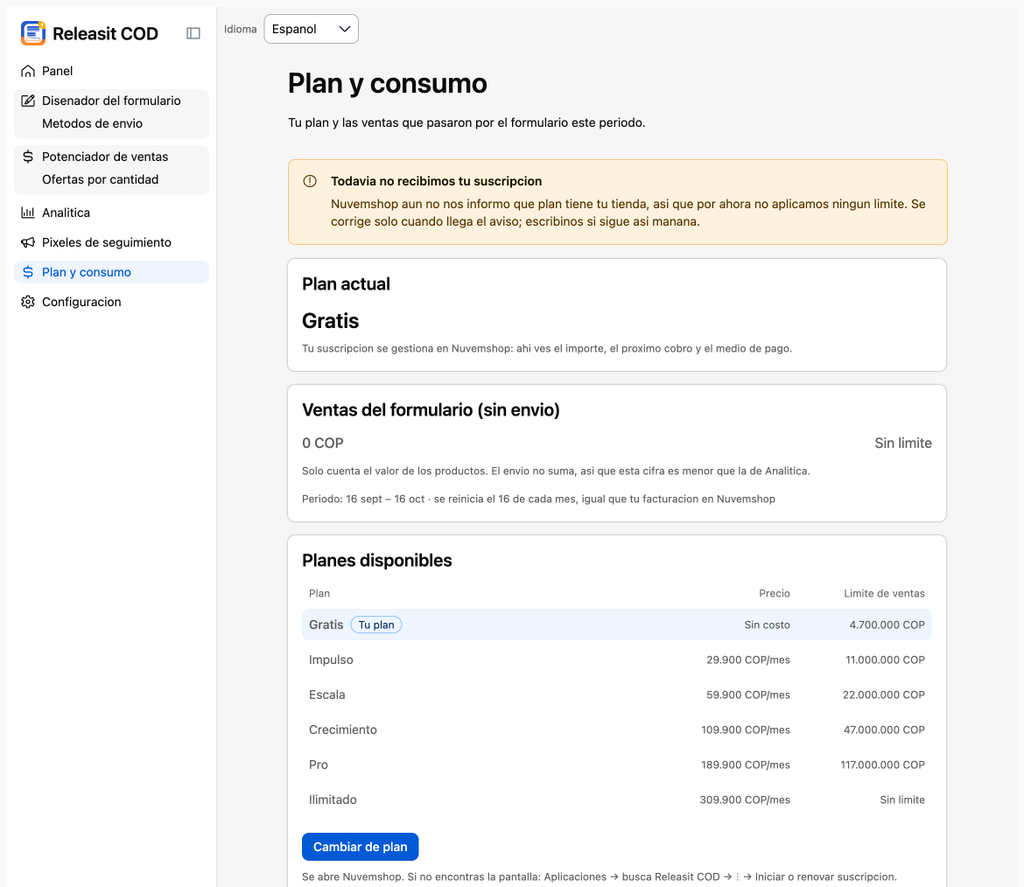Click the Tu plan badge
This screenshot has height=887, width=1024.
tap(376, 625)
